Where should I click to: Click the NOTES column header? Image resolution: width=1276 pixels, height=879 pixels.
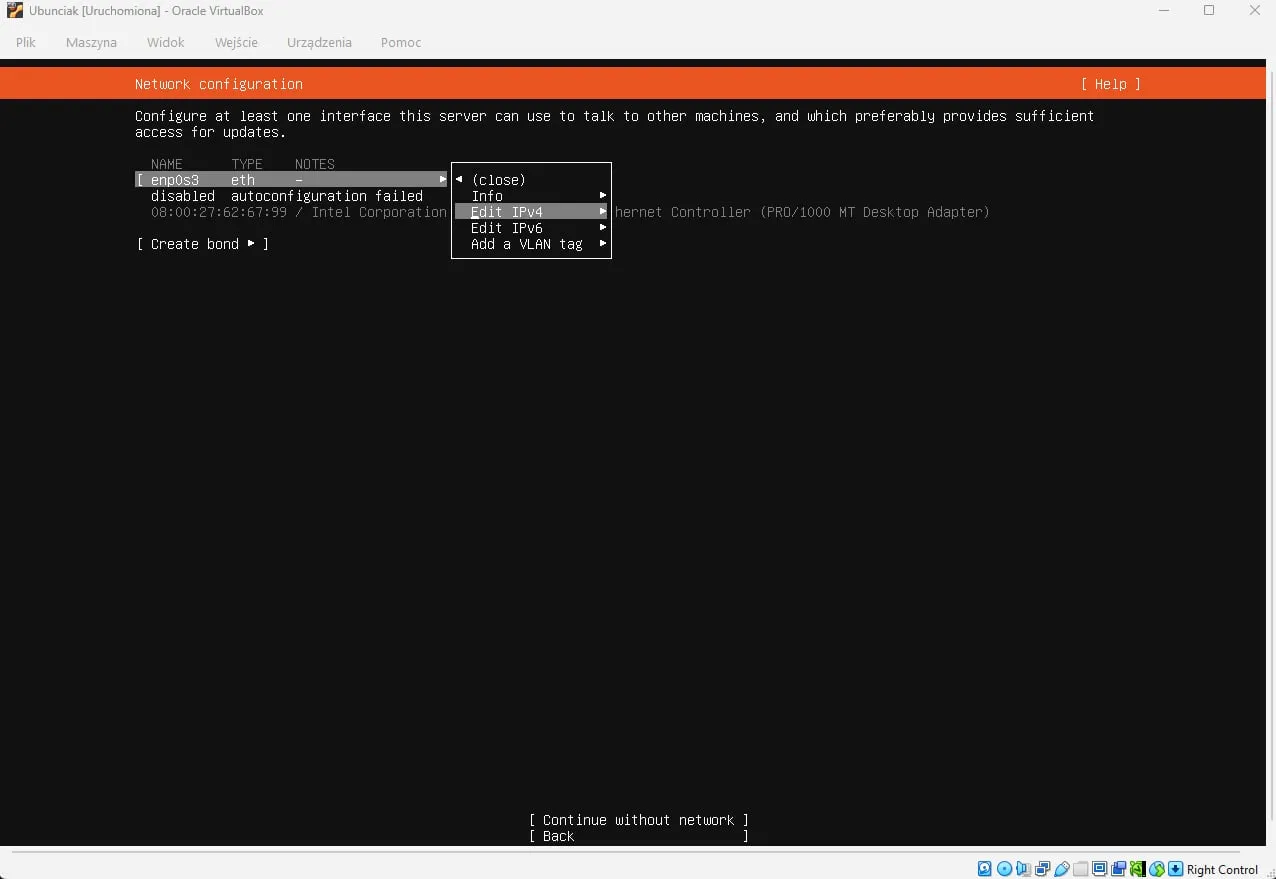pyautogui.click(x=315, y=164)
